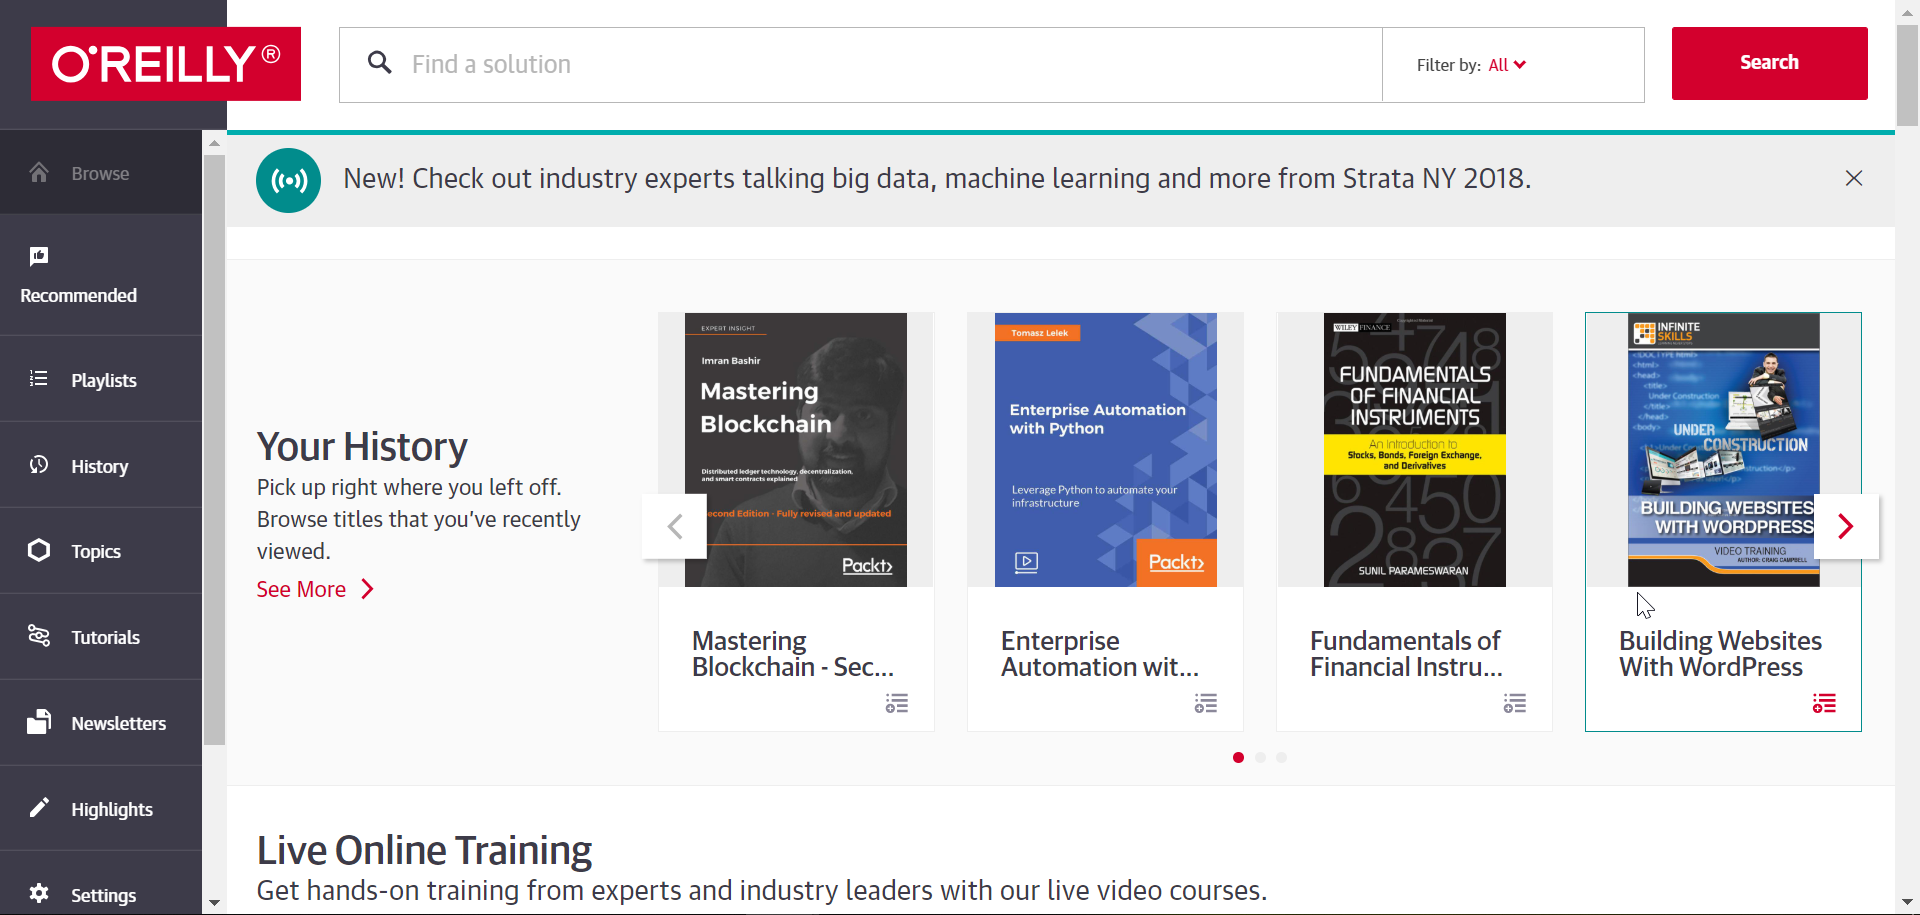Click the main page scrollbar up arrow

click(x=1908, y=11)
